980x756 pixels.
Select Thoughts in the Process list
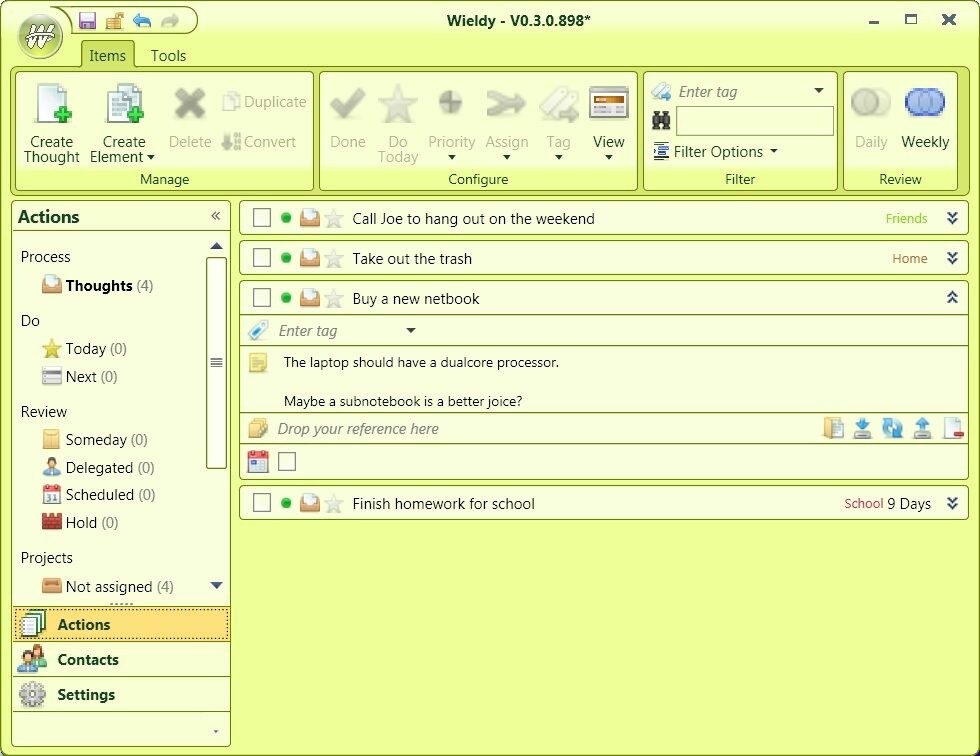tap(98, 286)
